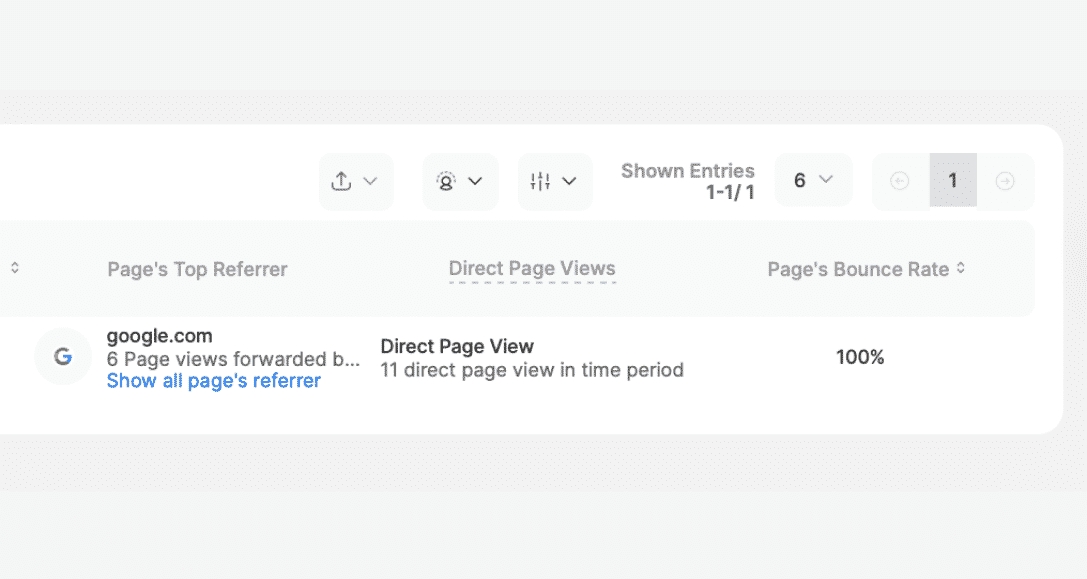Go to next page with right arrow
The height and width of the screenshot is (579, 1087).
(x=1005, y=181)
